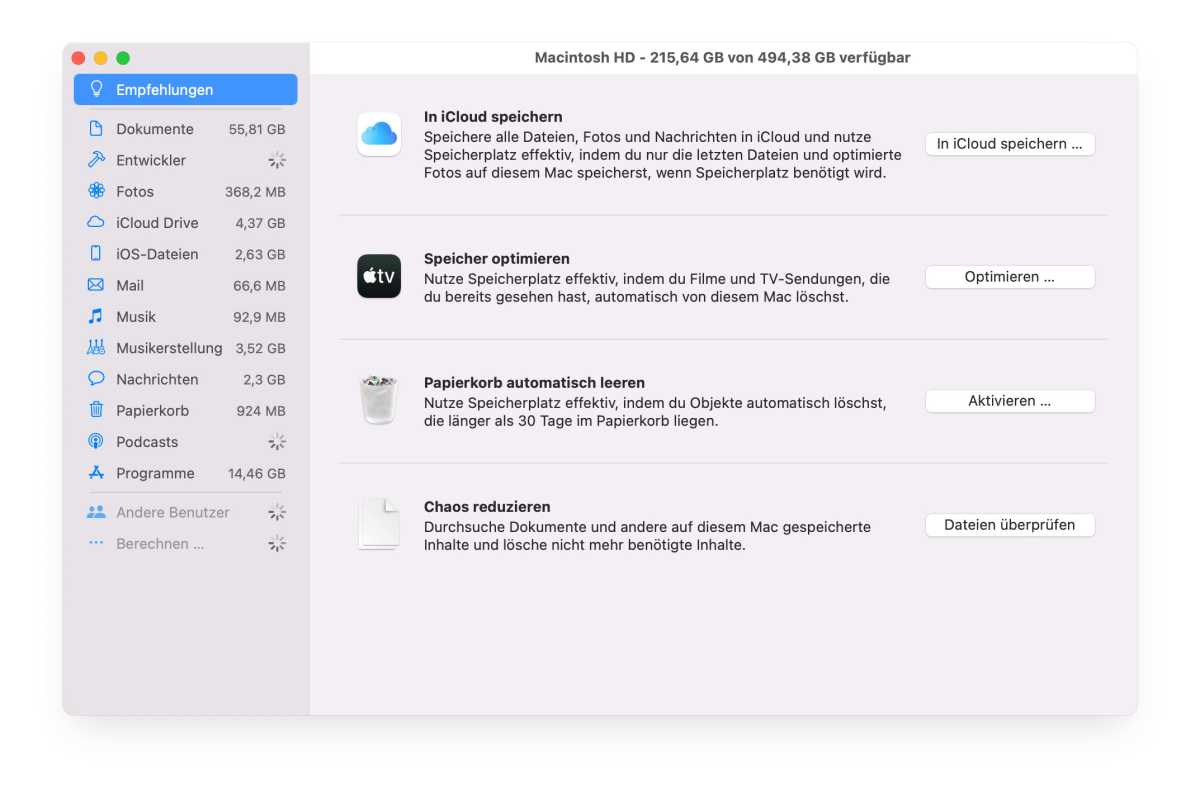Viewport: 1200px width, 798px height.
Task: Click the Programme App Store icon
Action: [96, 473]
